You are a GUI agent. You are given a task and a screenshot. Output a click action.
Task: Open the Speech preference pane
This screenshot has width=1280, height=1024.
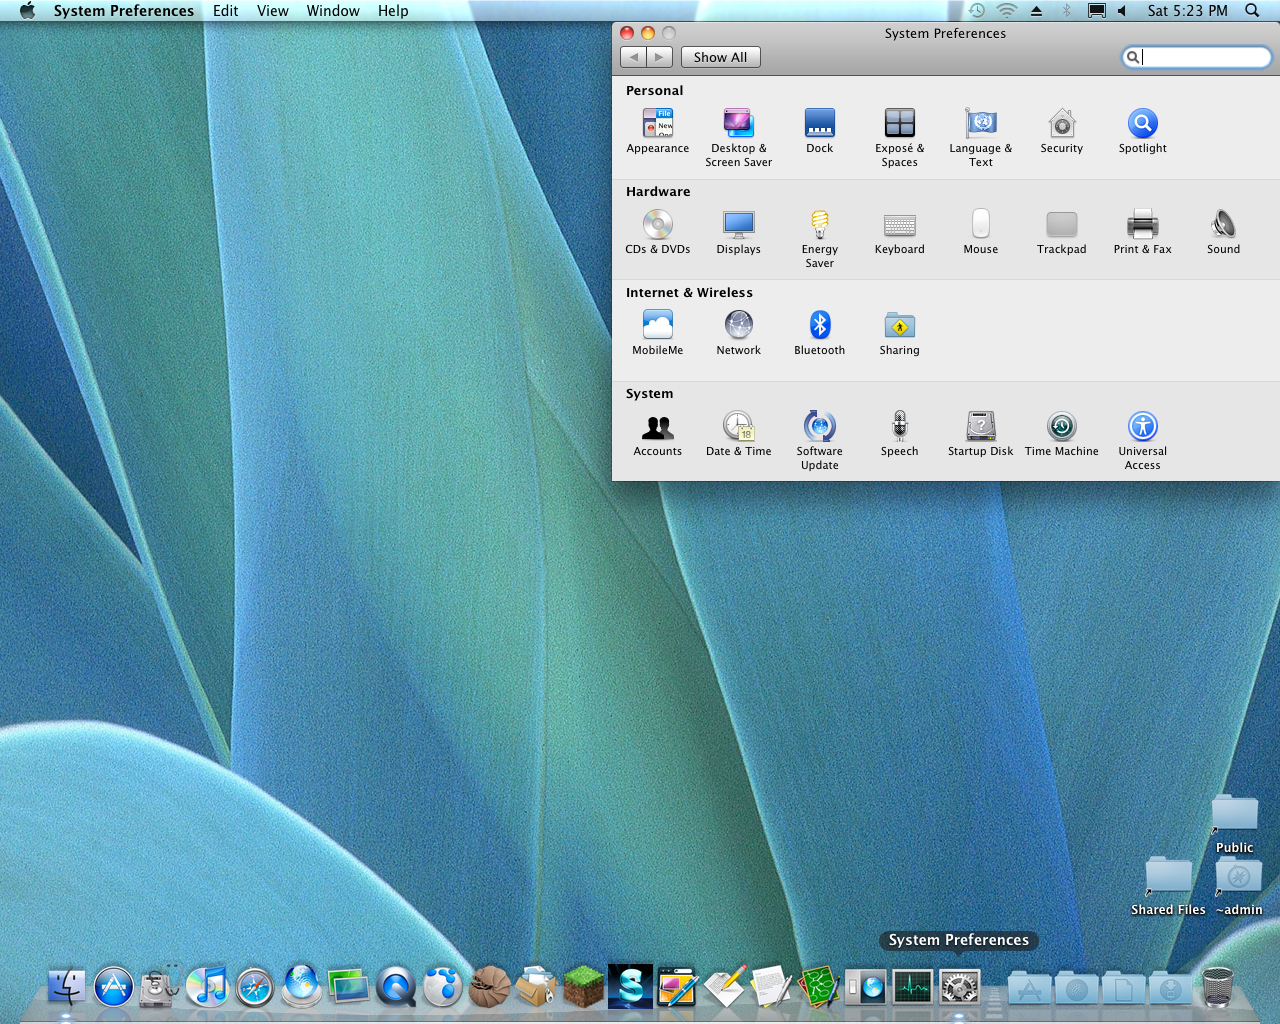899,434
